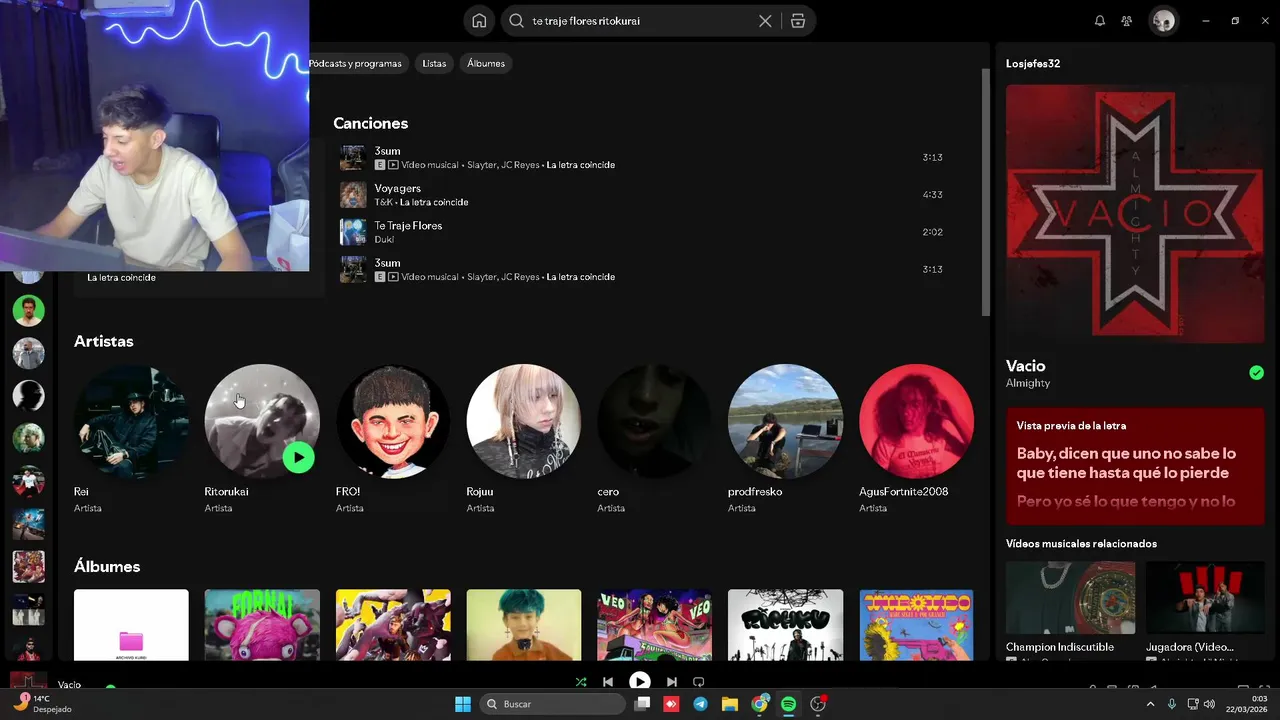Open Losjefes32 header in right panel
Viewport: 1280px width, 720px height.
point(1033,64)
